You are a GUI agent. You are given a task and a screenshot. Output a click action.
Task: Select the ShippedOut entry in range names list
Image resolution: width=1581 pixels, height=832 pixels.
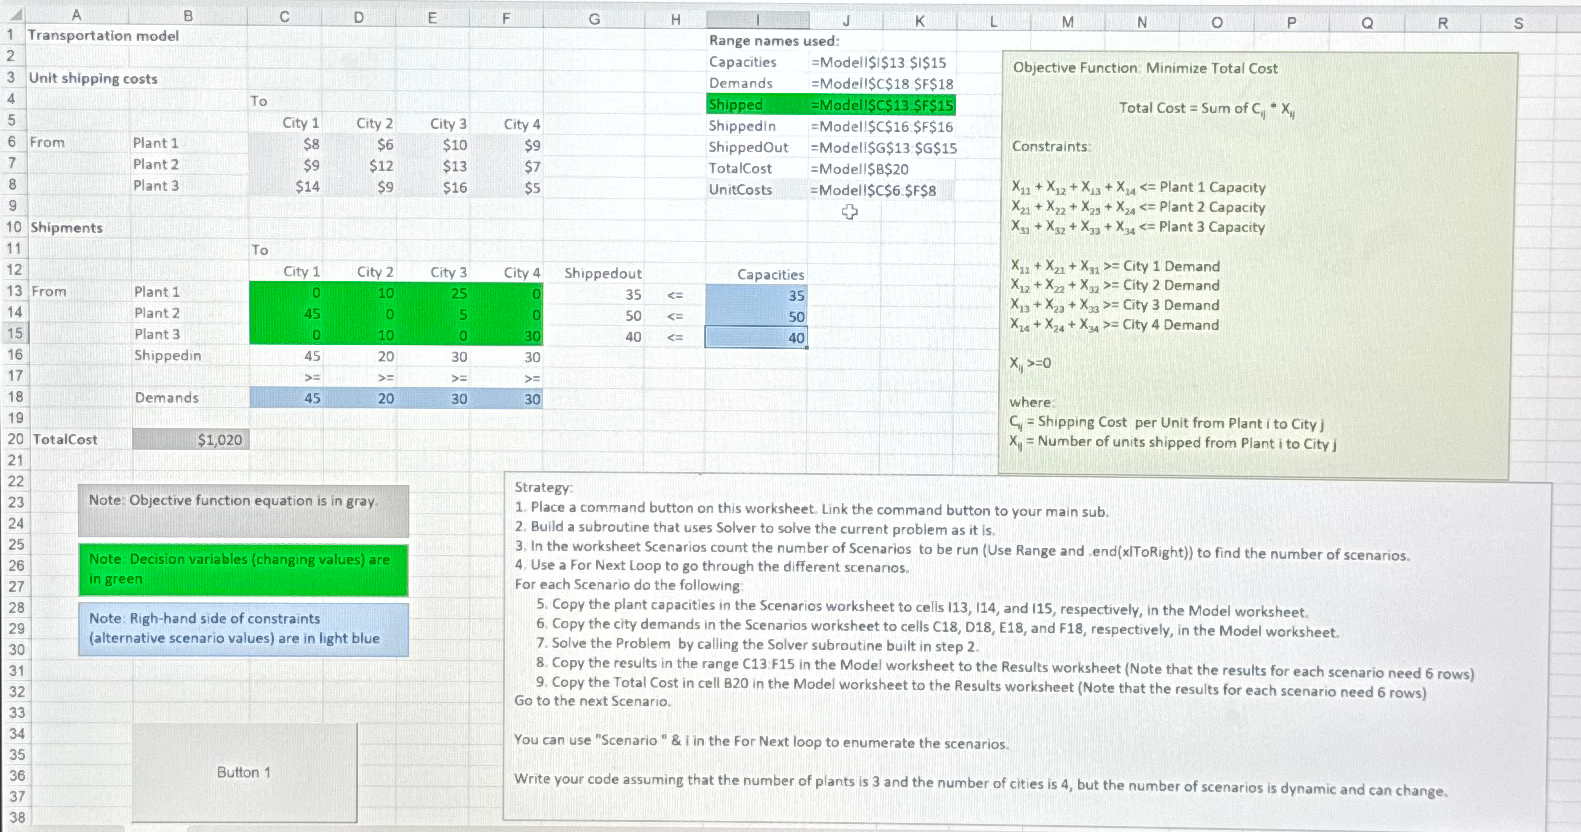(x=748, y=147)
